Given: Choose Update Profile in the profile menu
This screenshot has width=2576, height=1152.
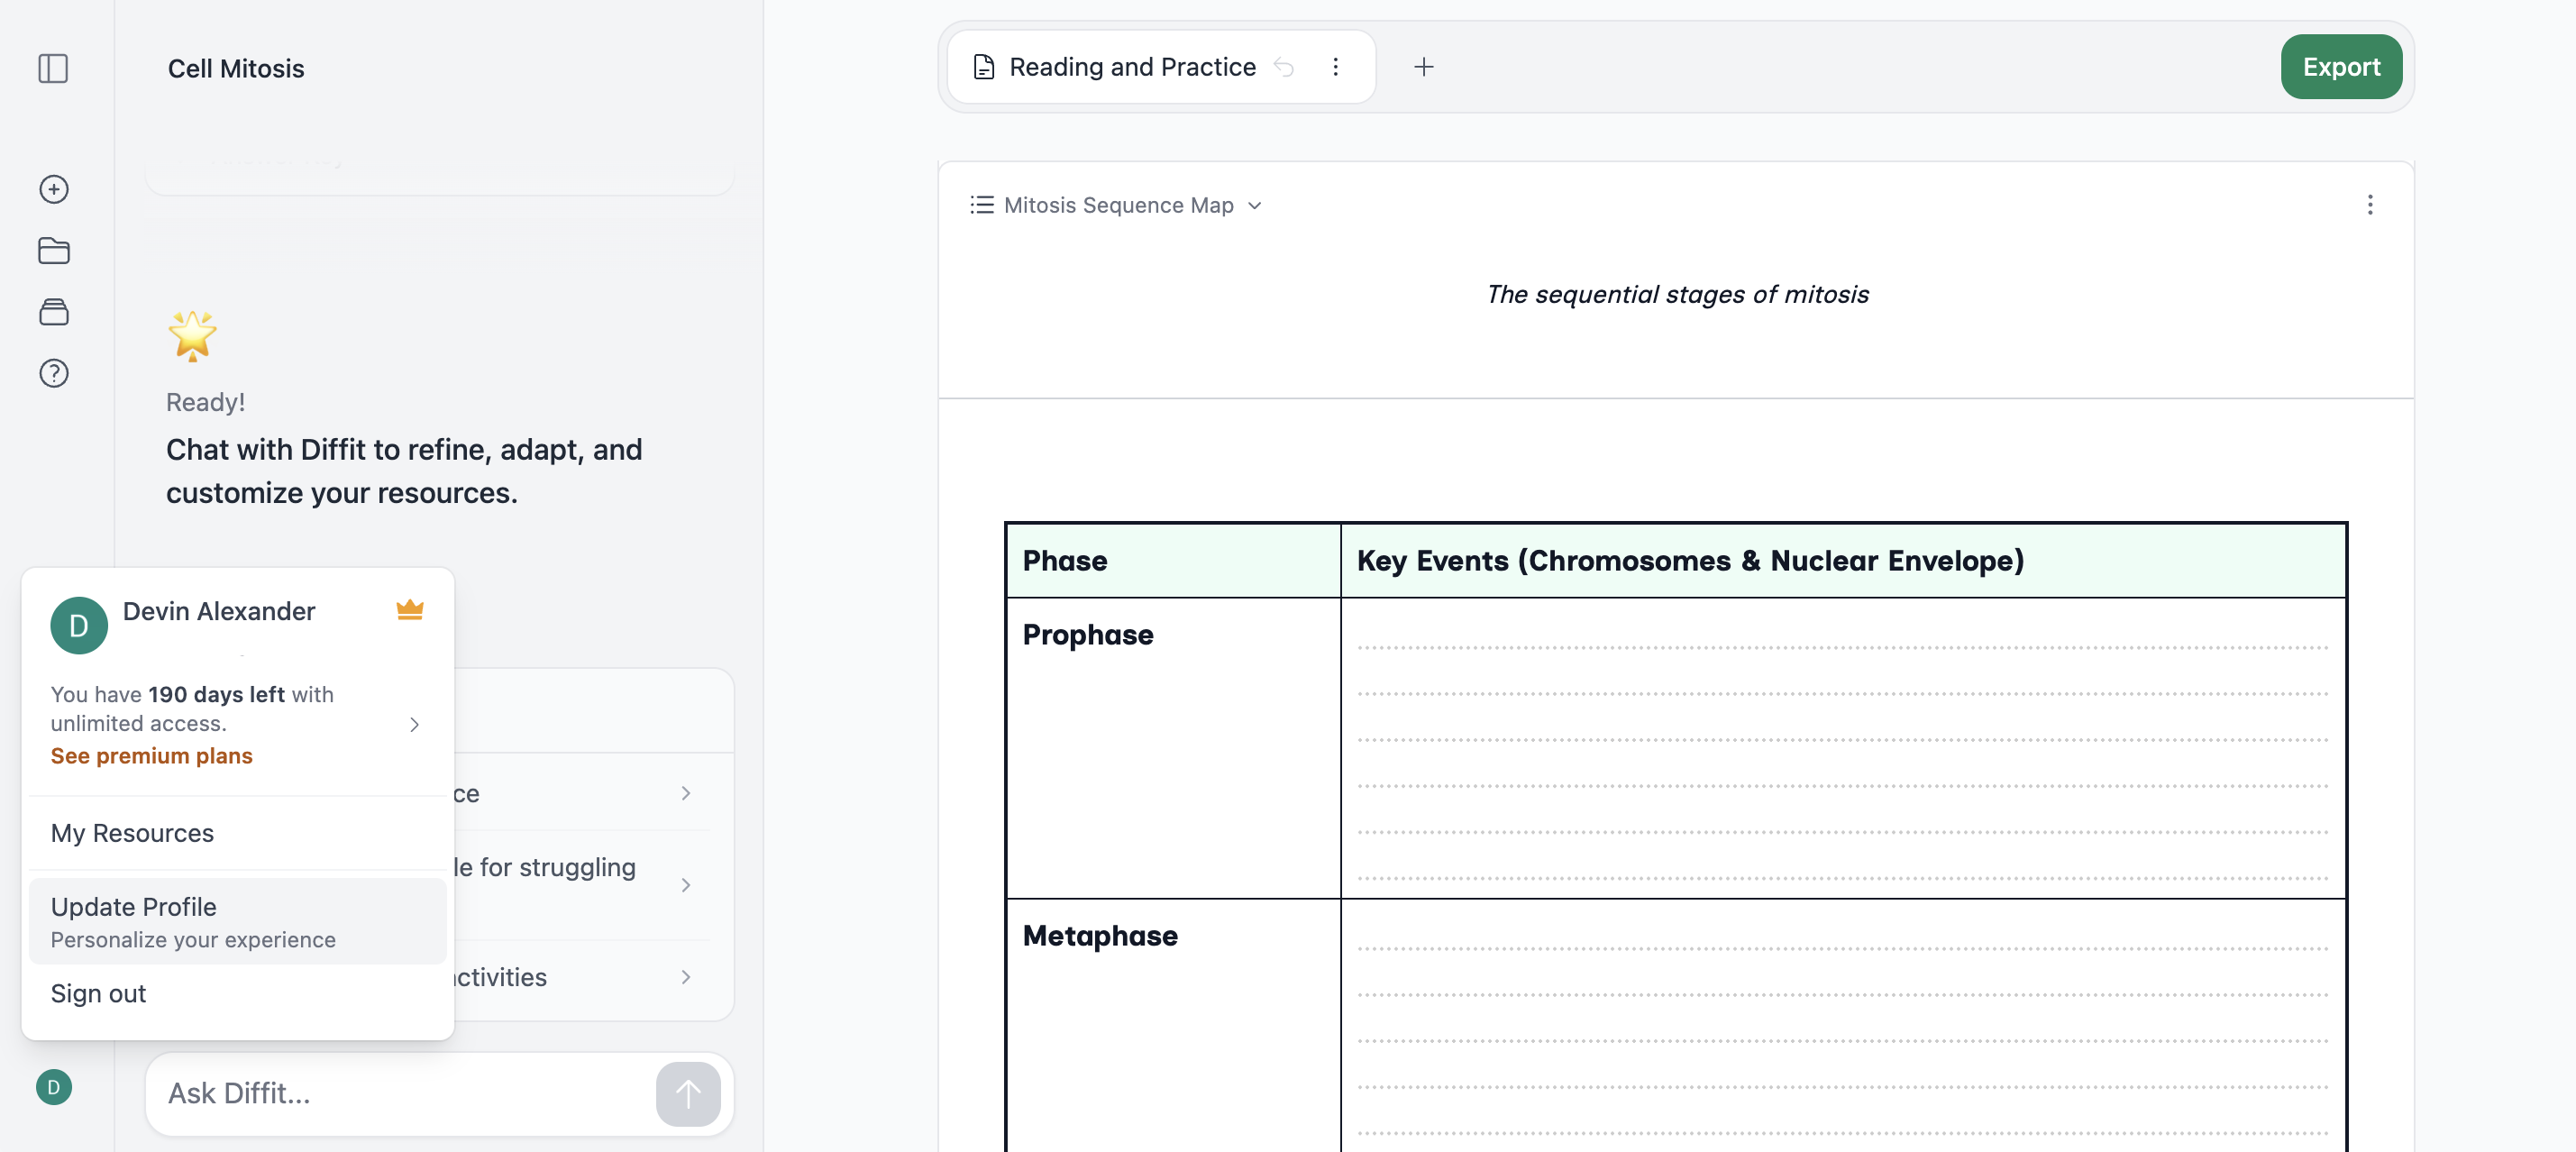Looking at the screenshot, I should (x=238, y=921).
